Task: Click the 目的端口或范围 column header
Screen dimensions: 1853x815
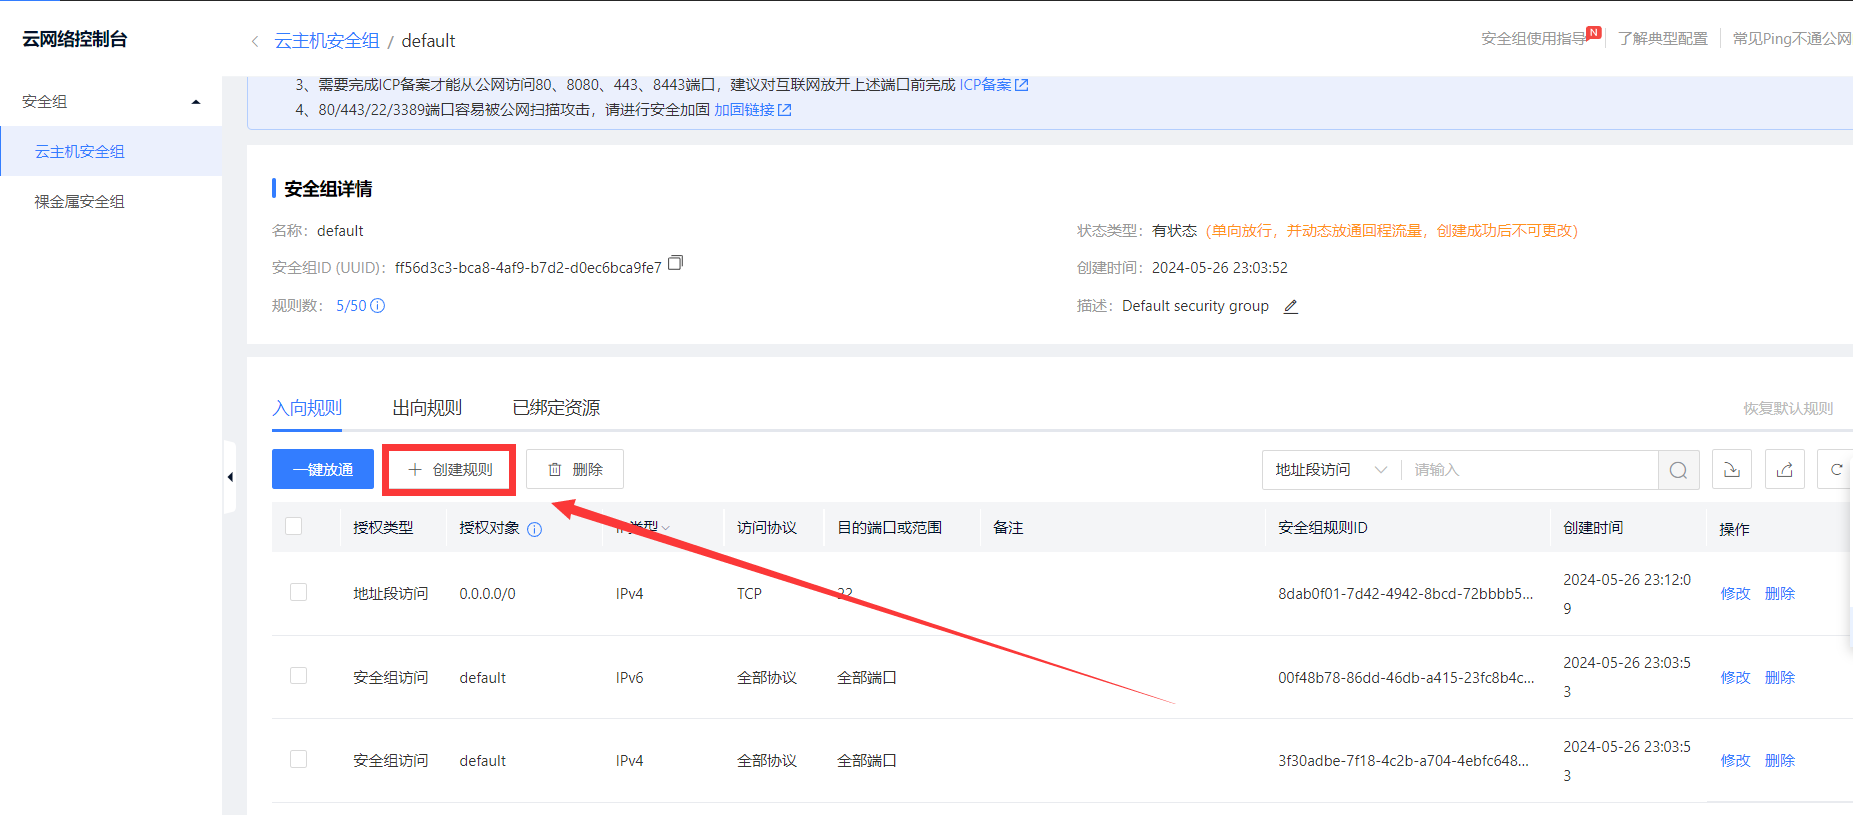Action: 889,528
